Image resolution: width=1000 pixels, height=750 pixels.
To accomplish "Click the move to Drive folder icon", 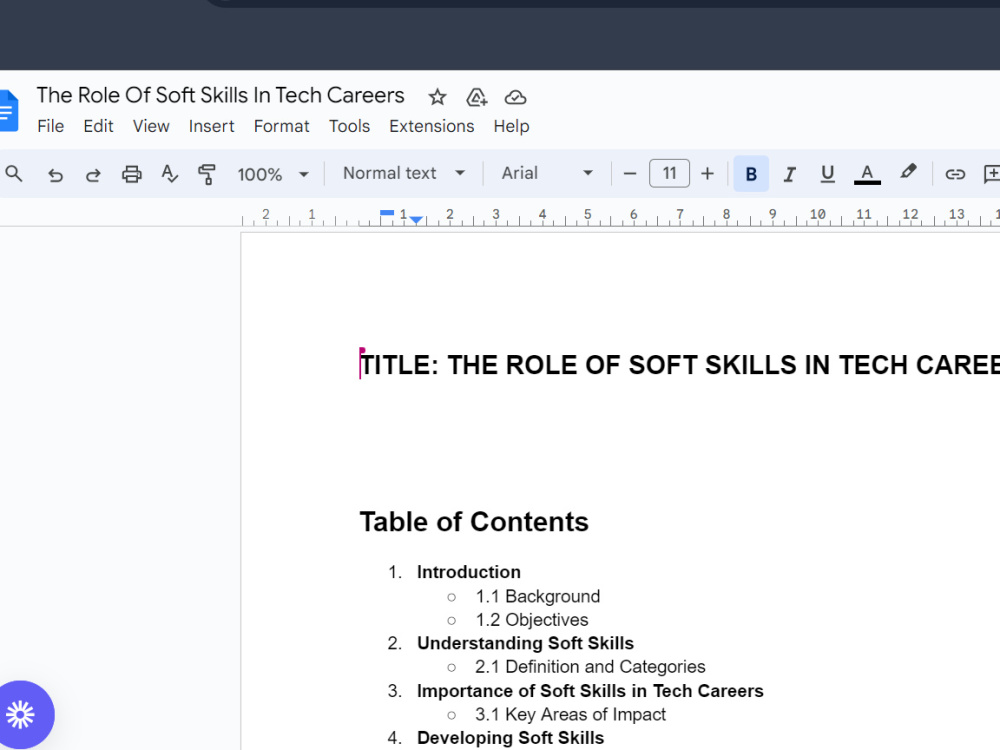I will (476, 97).
